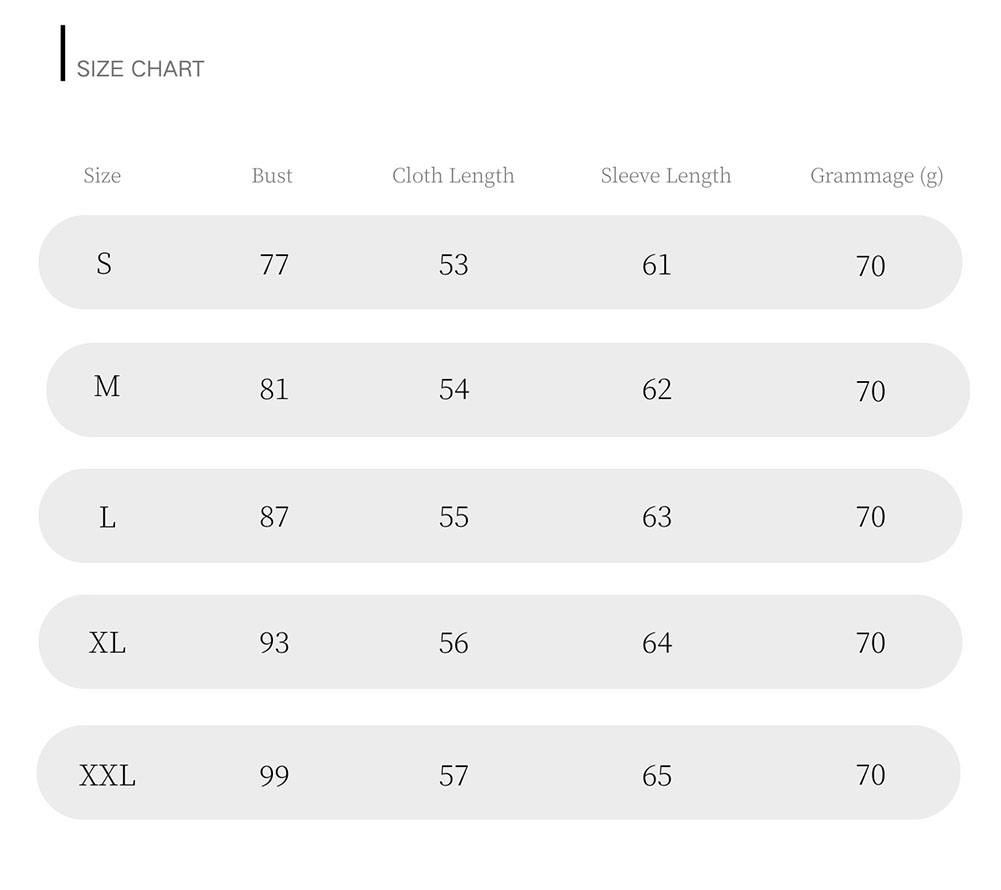Select cloth length 55 in L row

tap(454, 517)
